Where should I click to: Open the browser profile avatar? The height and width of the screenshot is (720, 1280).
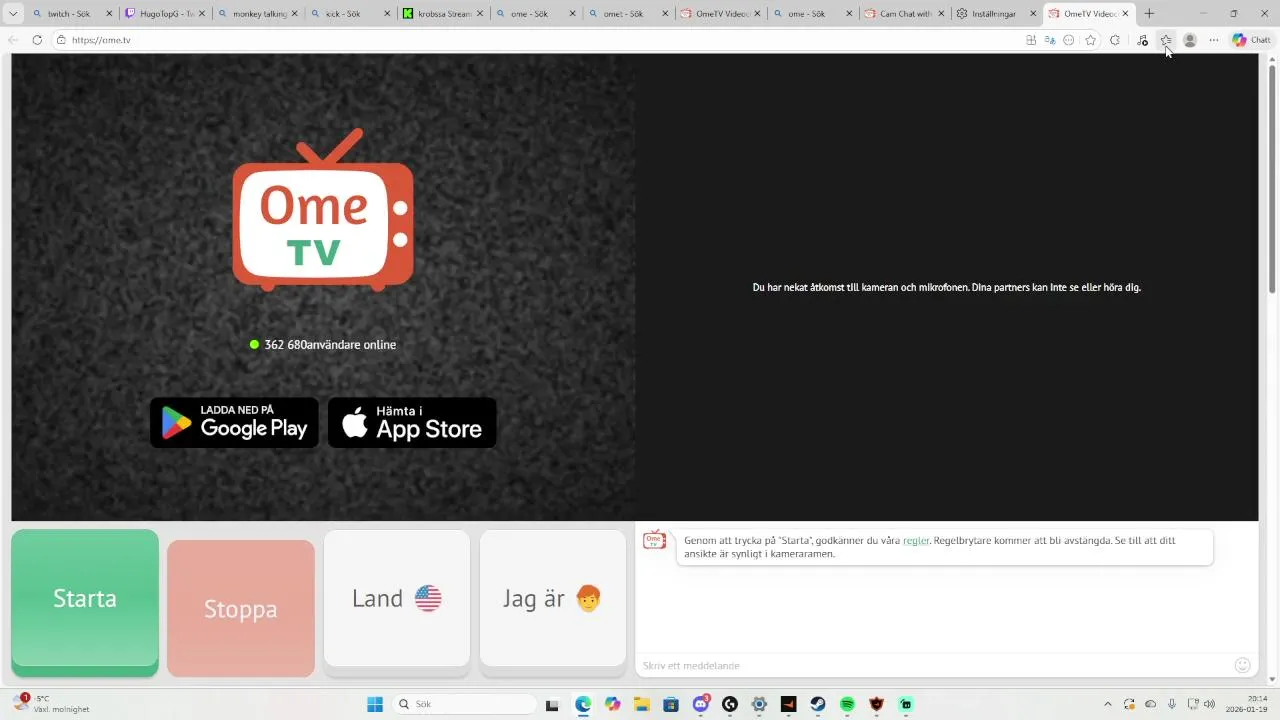[1190, 40]
